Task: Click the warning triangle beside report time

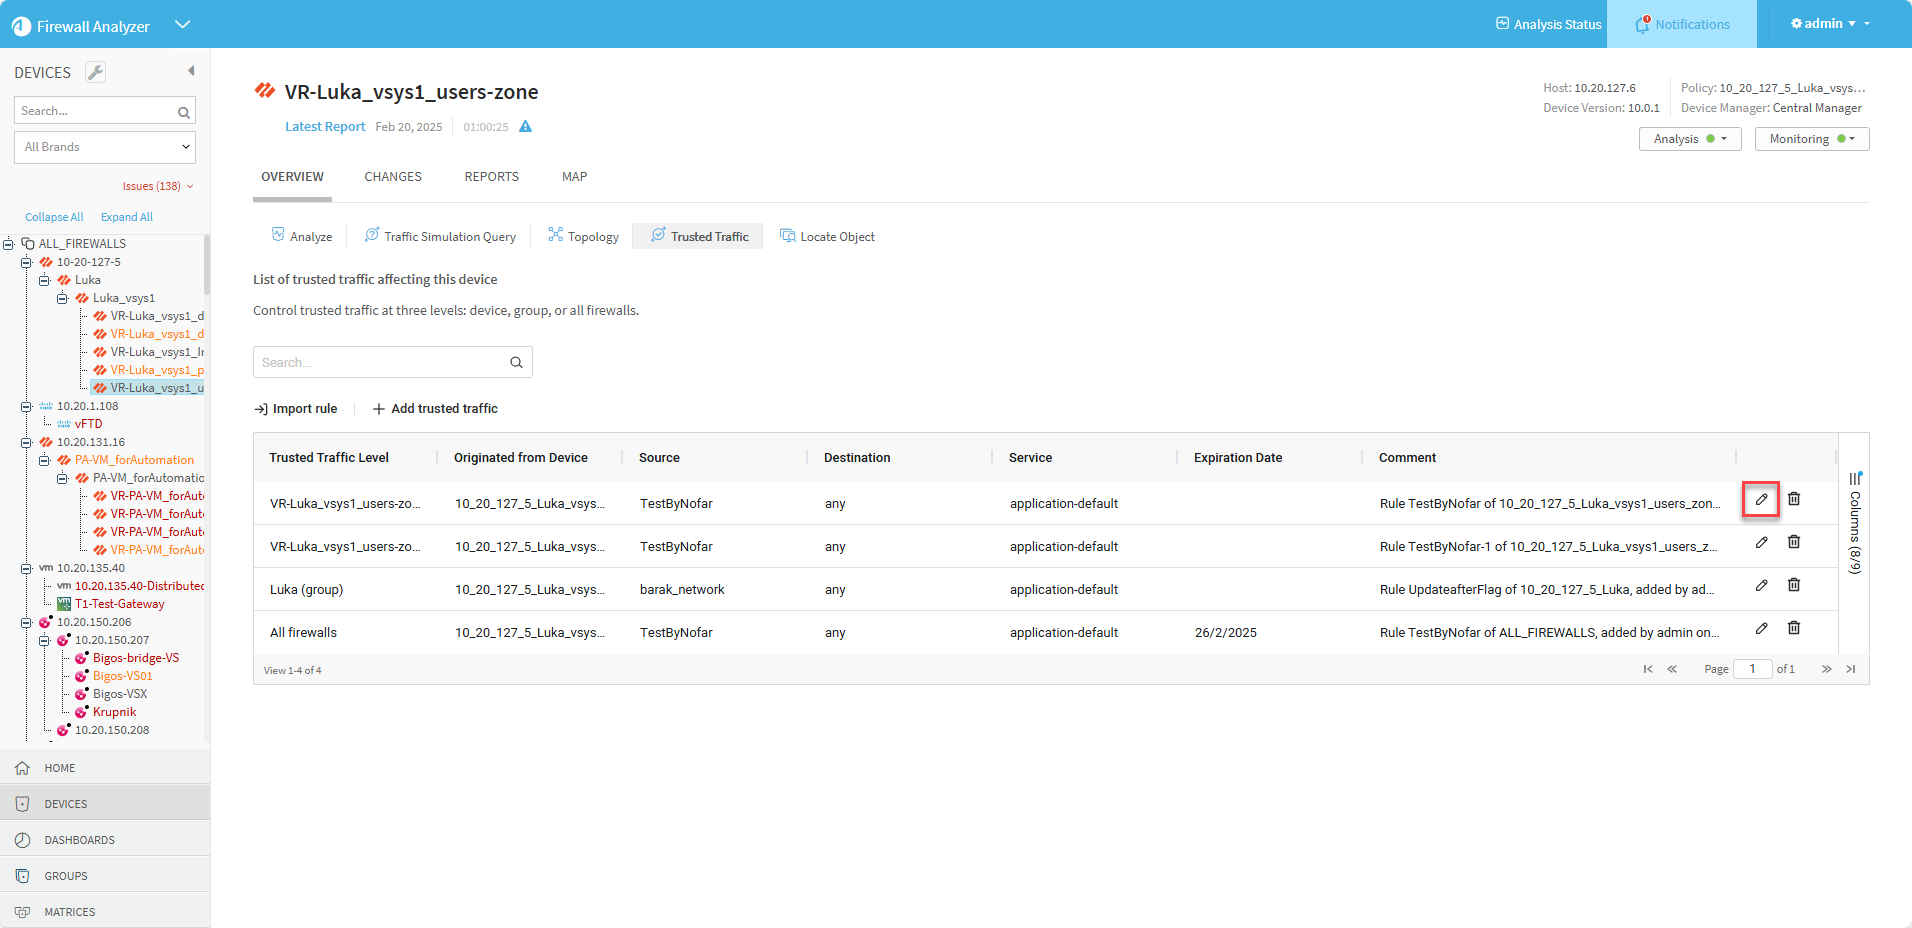Action: (525, 127)
